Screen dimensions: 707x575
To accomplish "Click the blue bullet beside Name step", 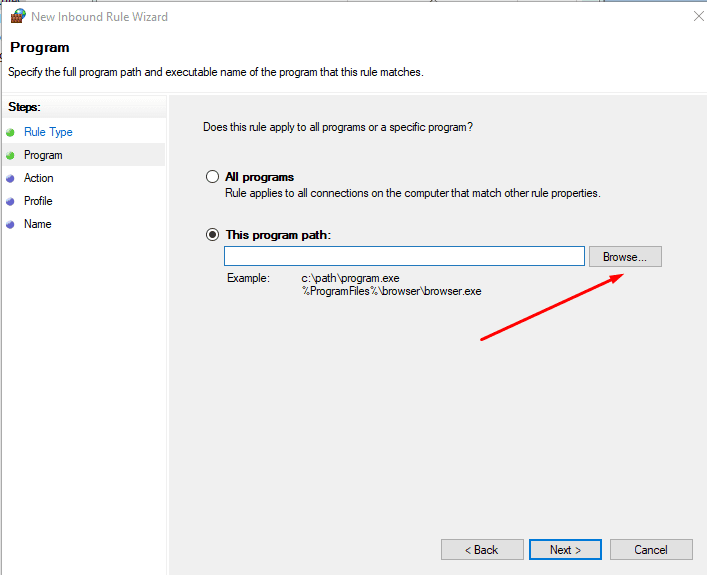I will pos(10,224).
